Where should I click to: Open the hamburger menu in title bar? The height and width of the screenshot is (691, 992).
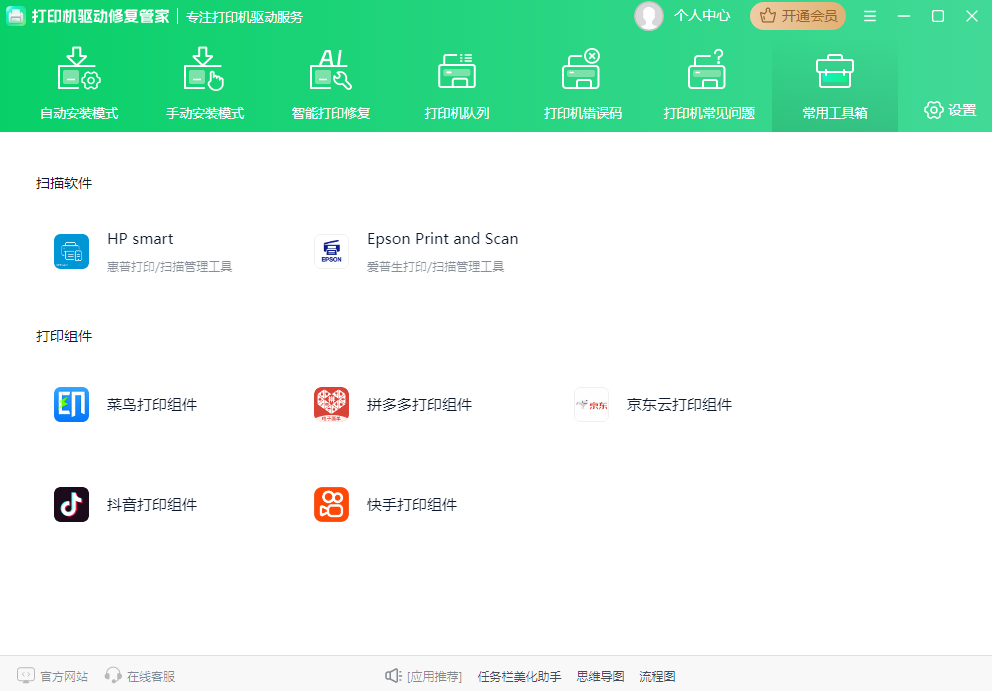872,16
